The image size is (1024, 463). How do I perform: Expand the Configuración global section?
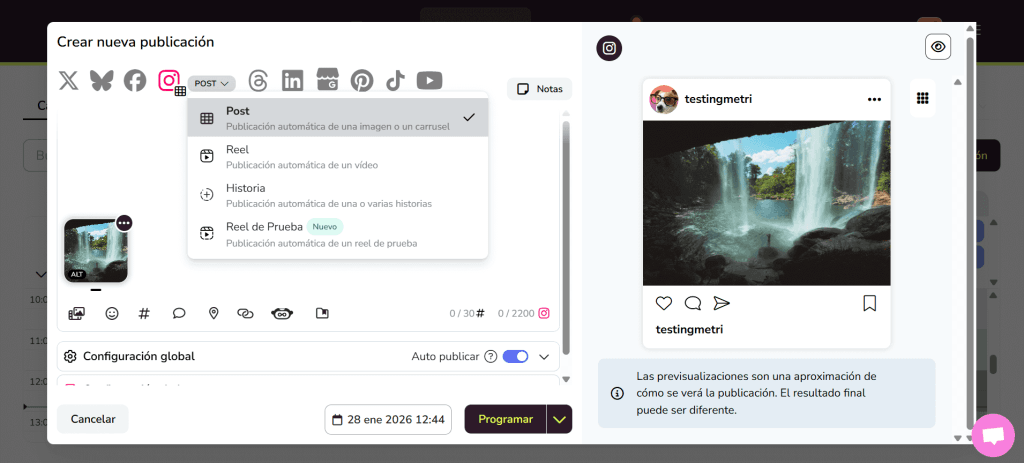(544, 357)
